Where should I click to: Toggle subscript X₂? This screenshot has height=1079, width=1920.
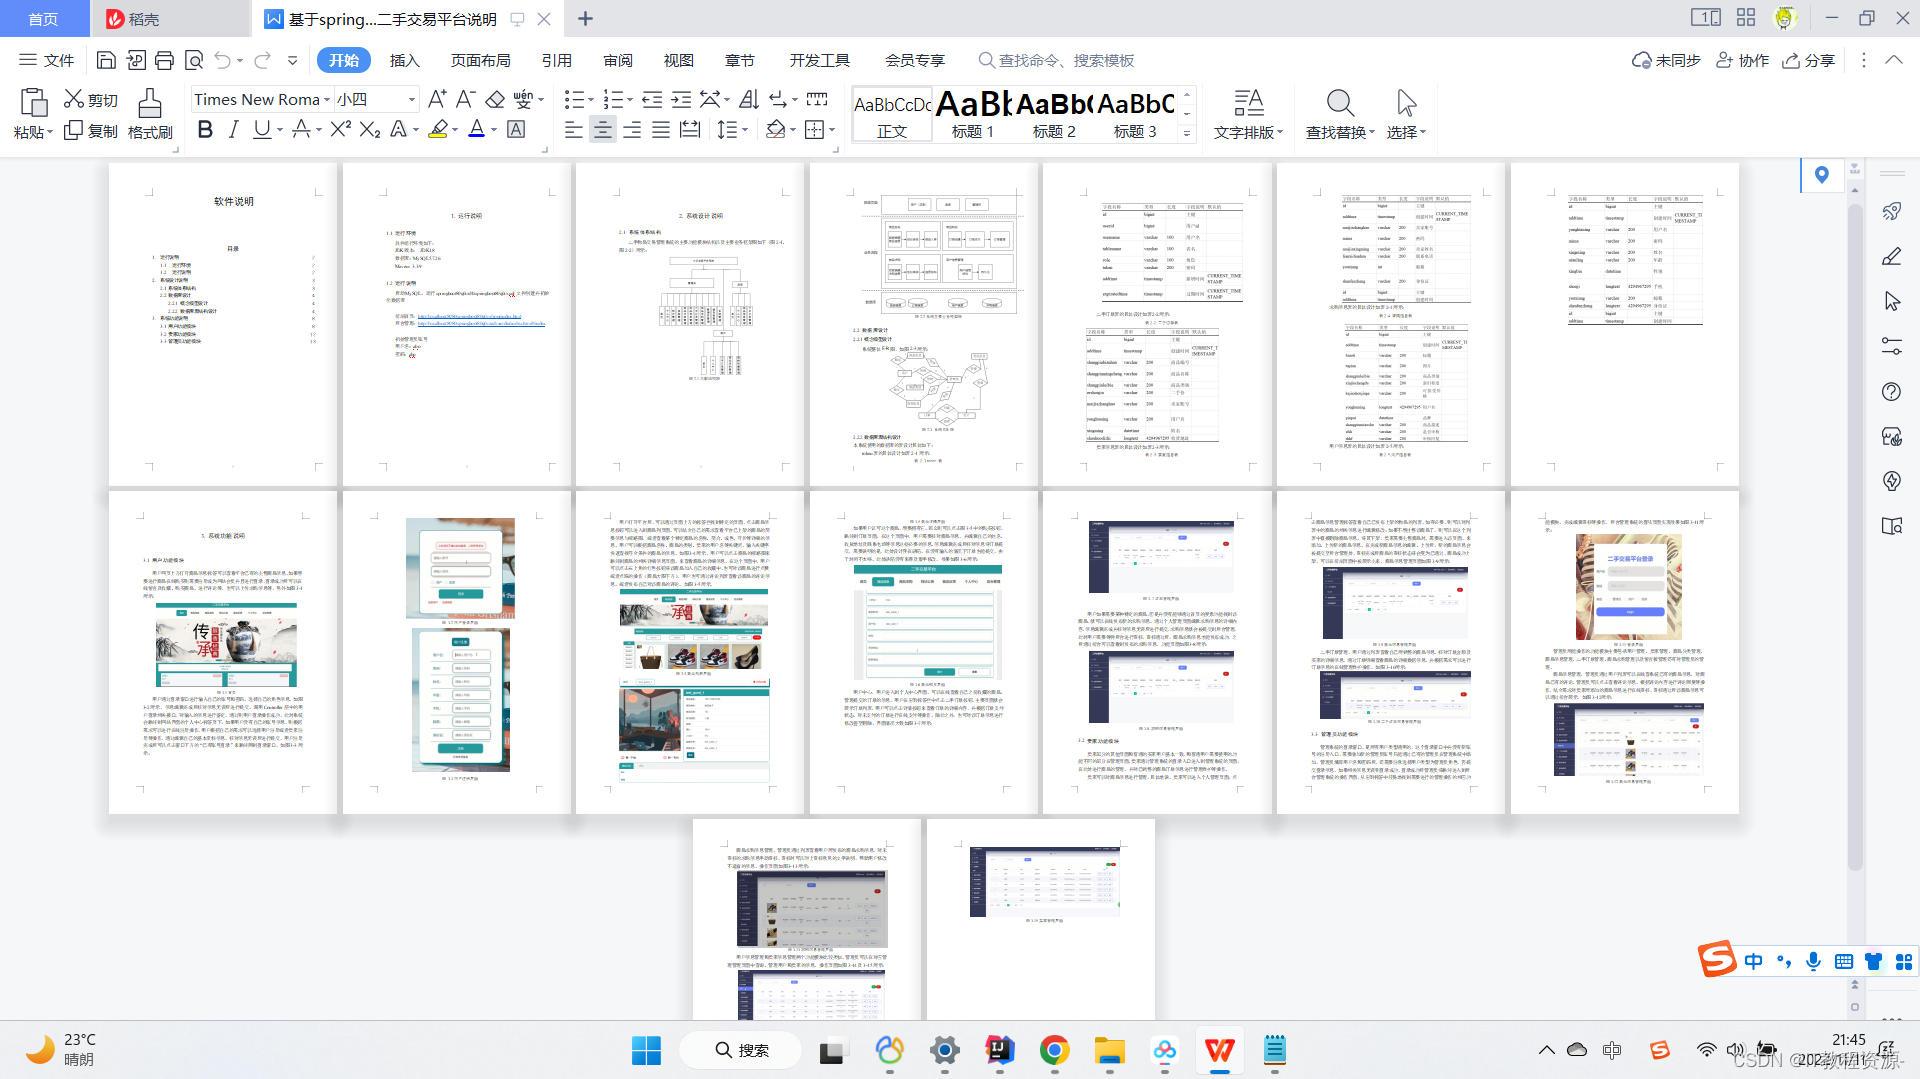(x=370, y=129)
